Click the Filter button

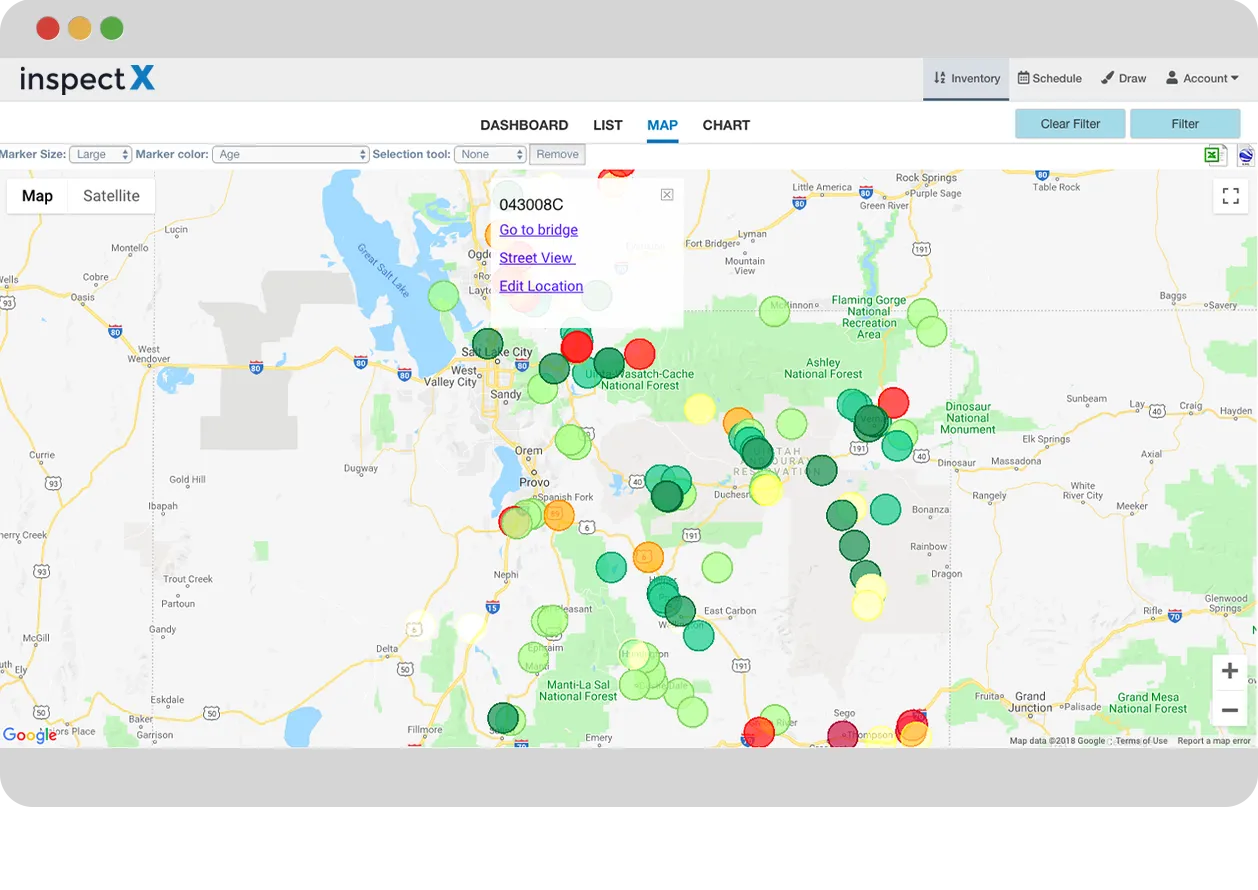pyautogui.click(x=1185, y=124)
